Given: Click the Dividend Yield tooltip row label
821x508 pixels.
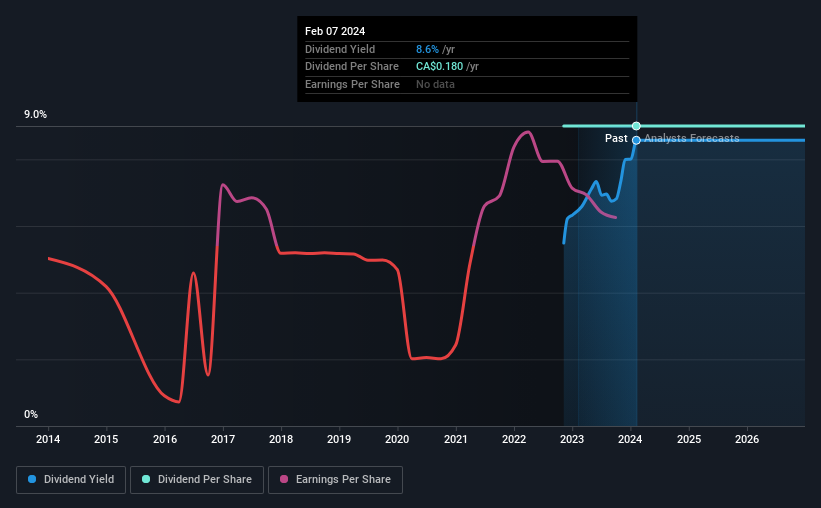Looking at the screenshot, I should pos(340,49).
